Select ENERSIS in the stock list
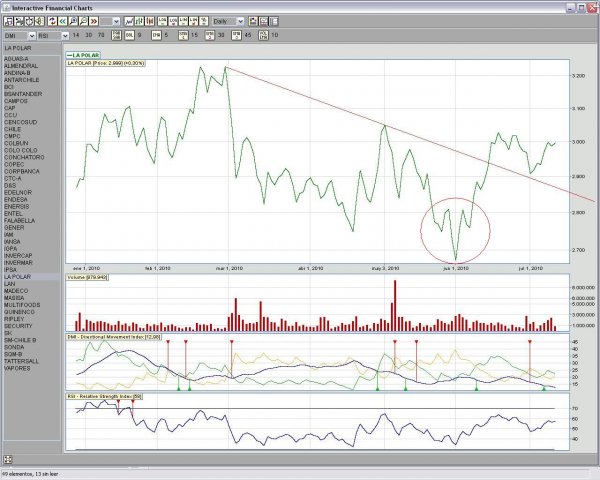This screenshot has height=480, width=600. pos(16,206)
